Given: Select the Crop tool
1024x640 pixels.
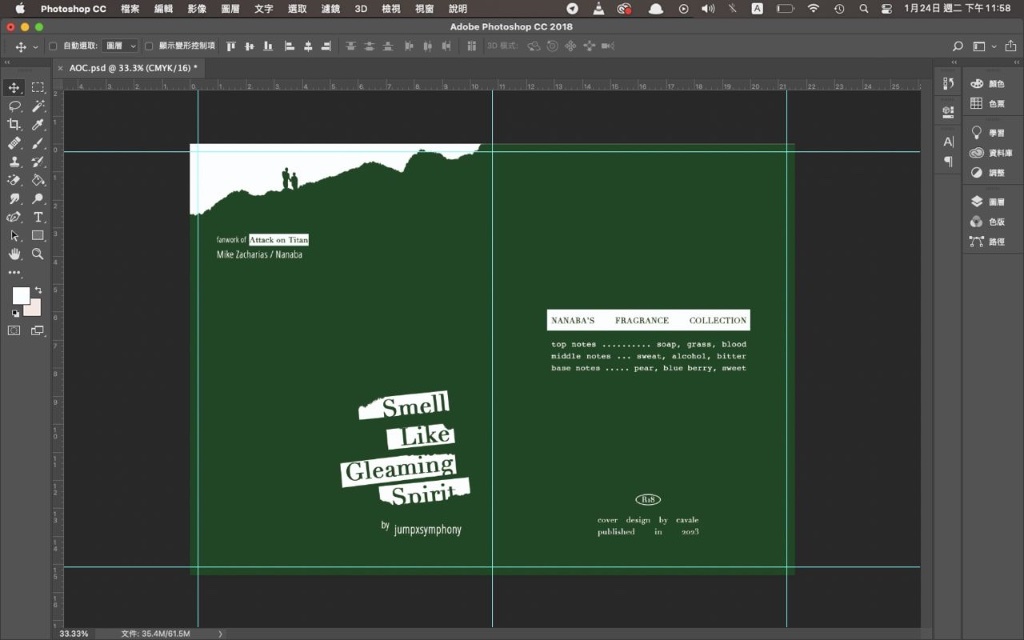Looking at the screenshot, I should click(x=14, y=124).
